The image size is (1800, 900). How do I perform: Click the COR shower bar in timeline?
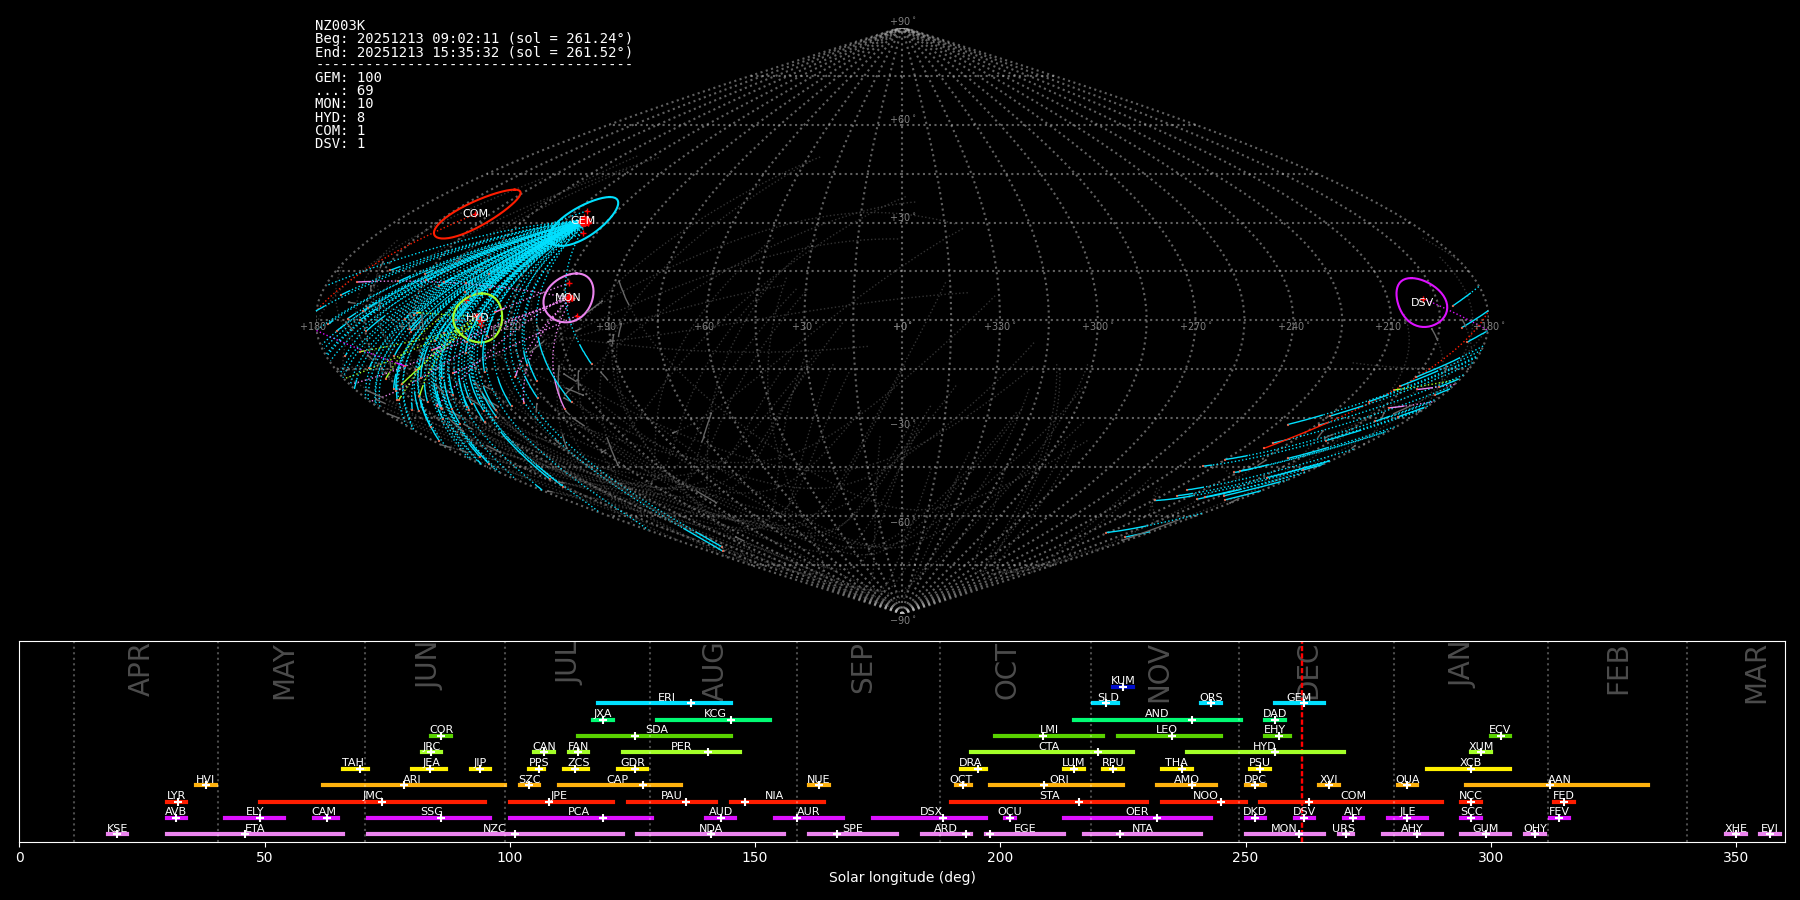click(x=441, y=736)
